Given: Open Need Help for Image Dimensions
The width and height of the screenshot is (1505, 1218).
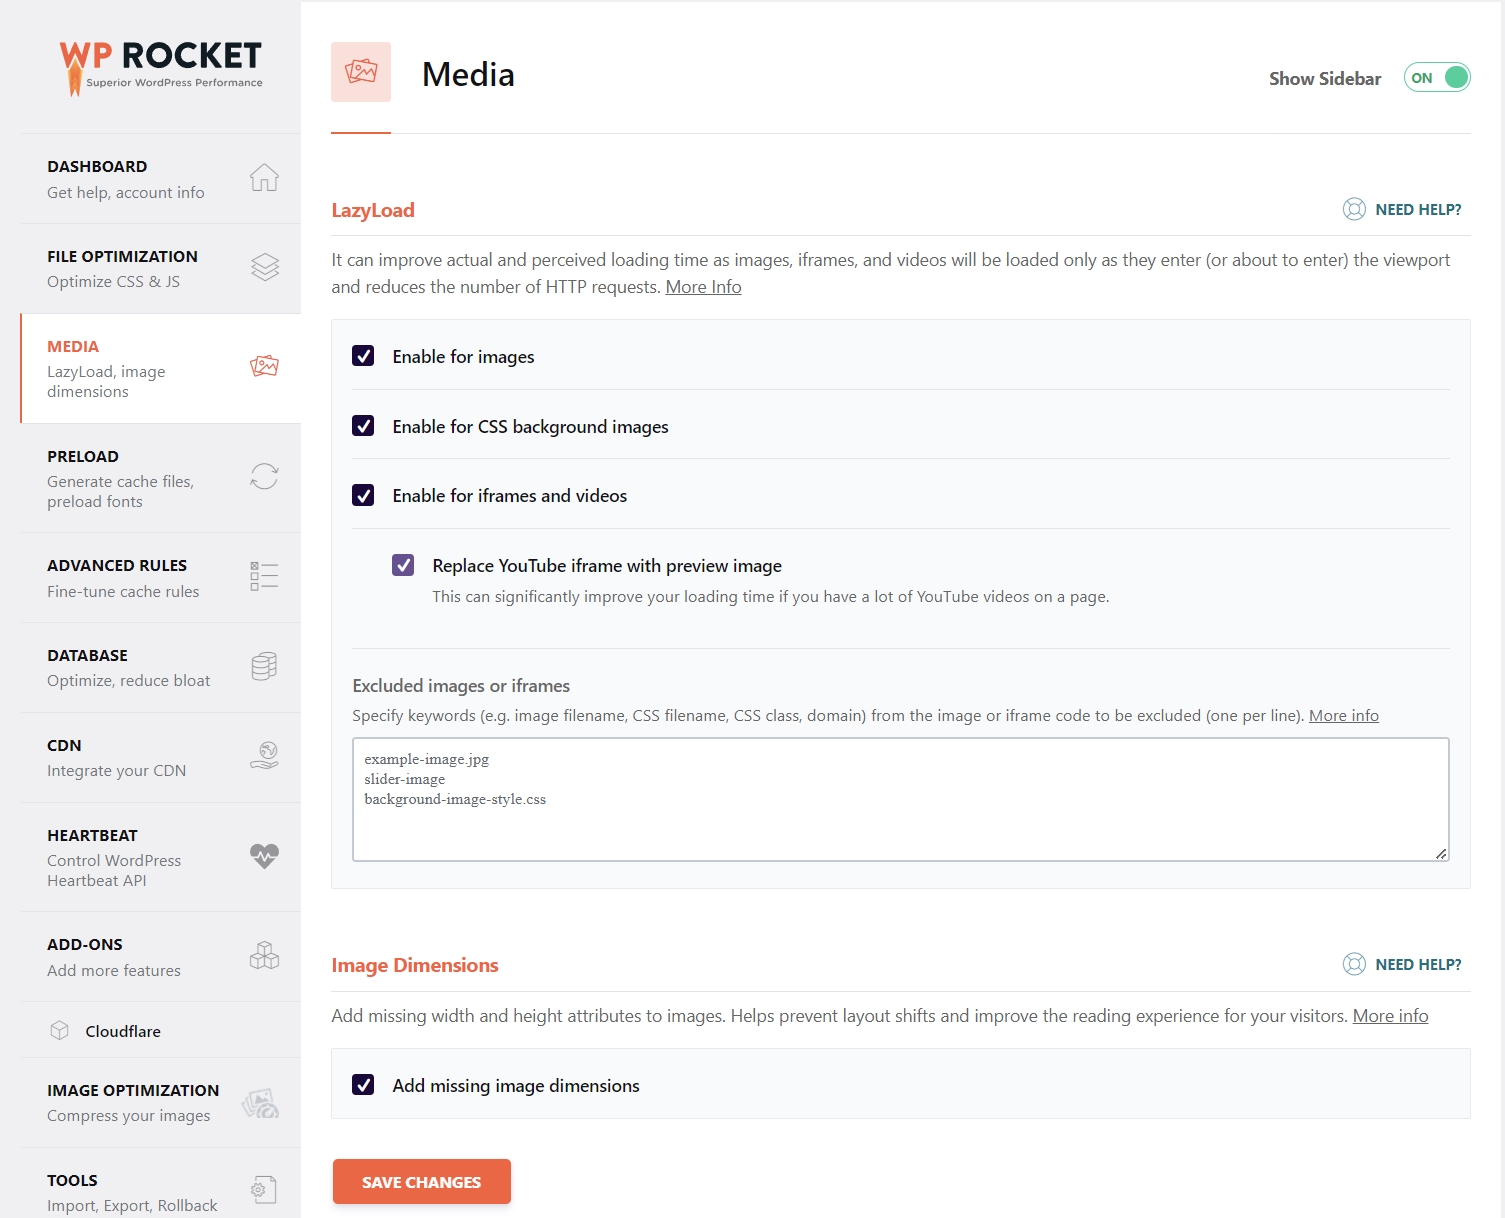Looking at the screenshot, I should coord(1402,964).
